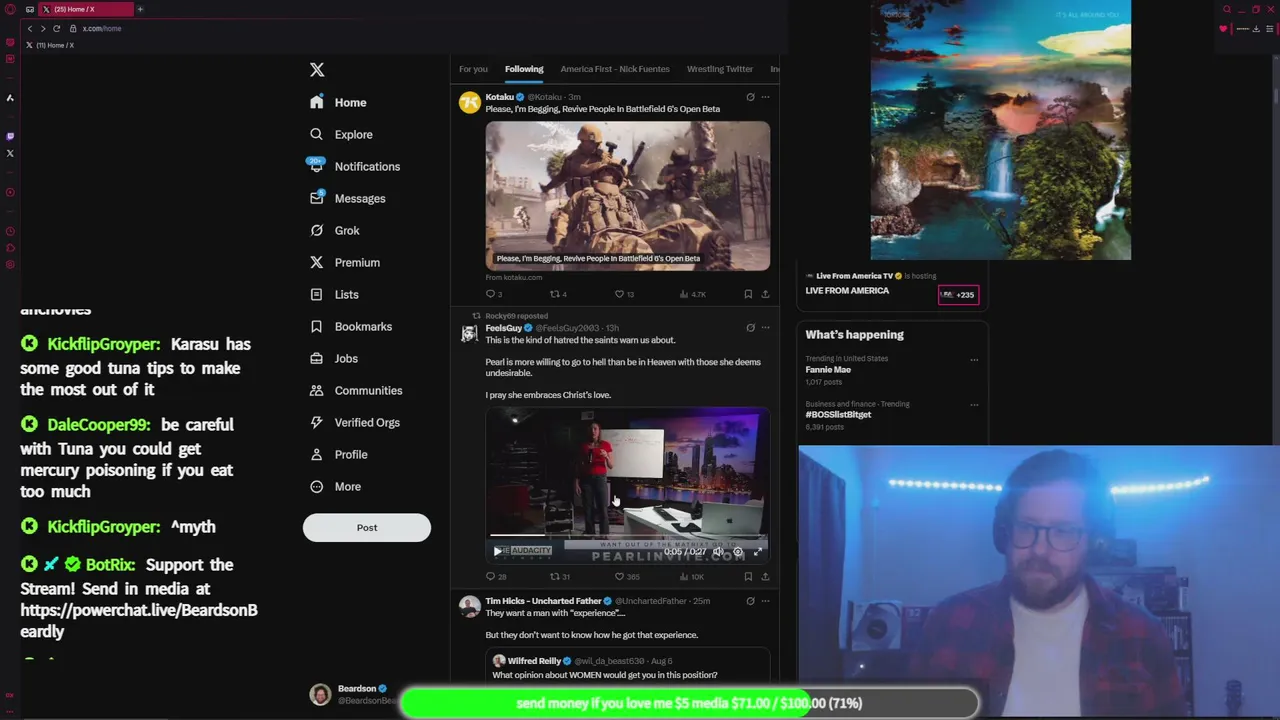
Task: Enter fullscreen on the FeelsGuy video
Action: (758, 552)
